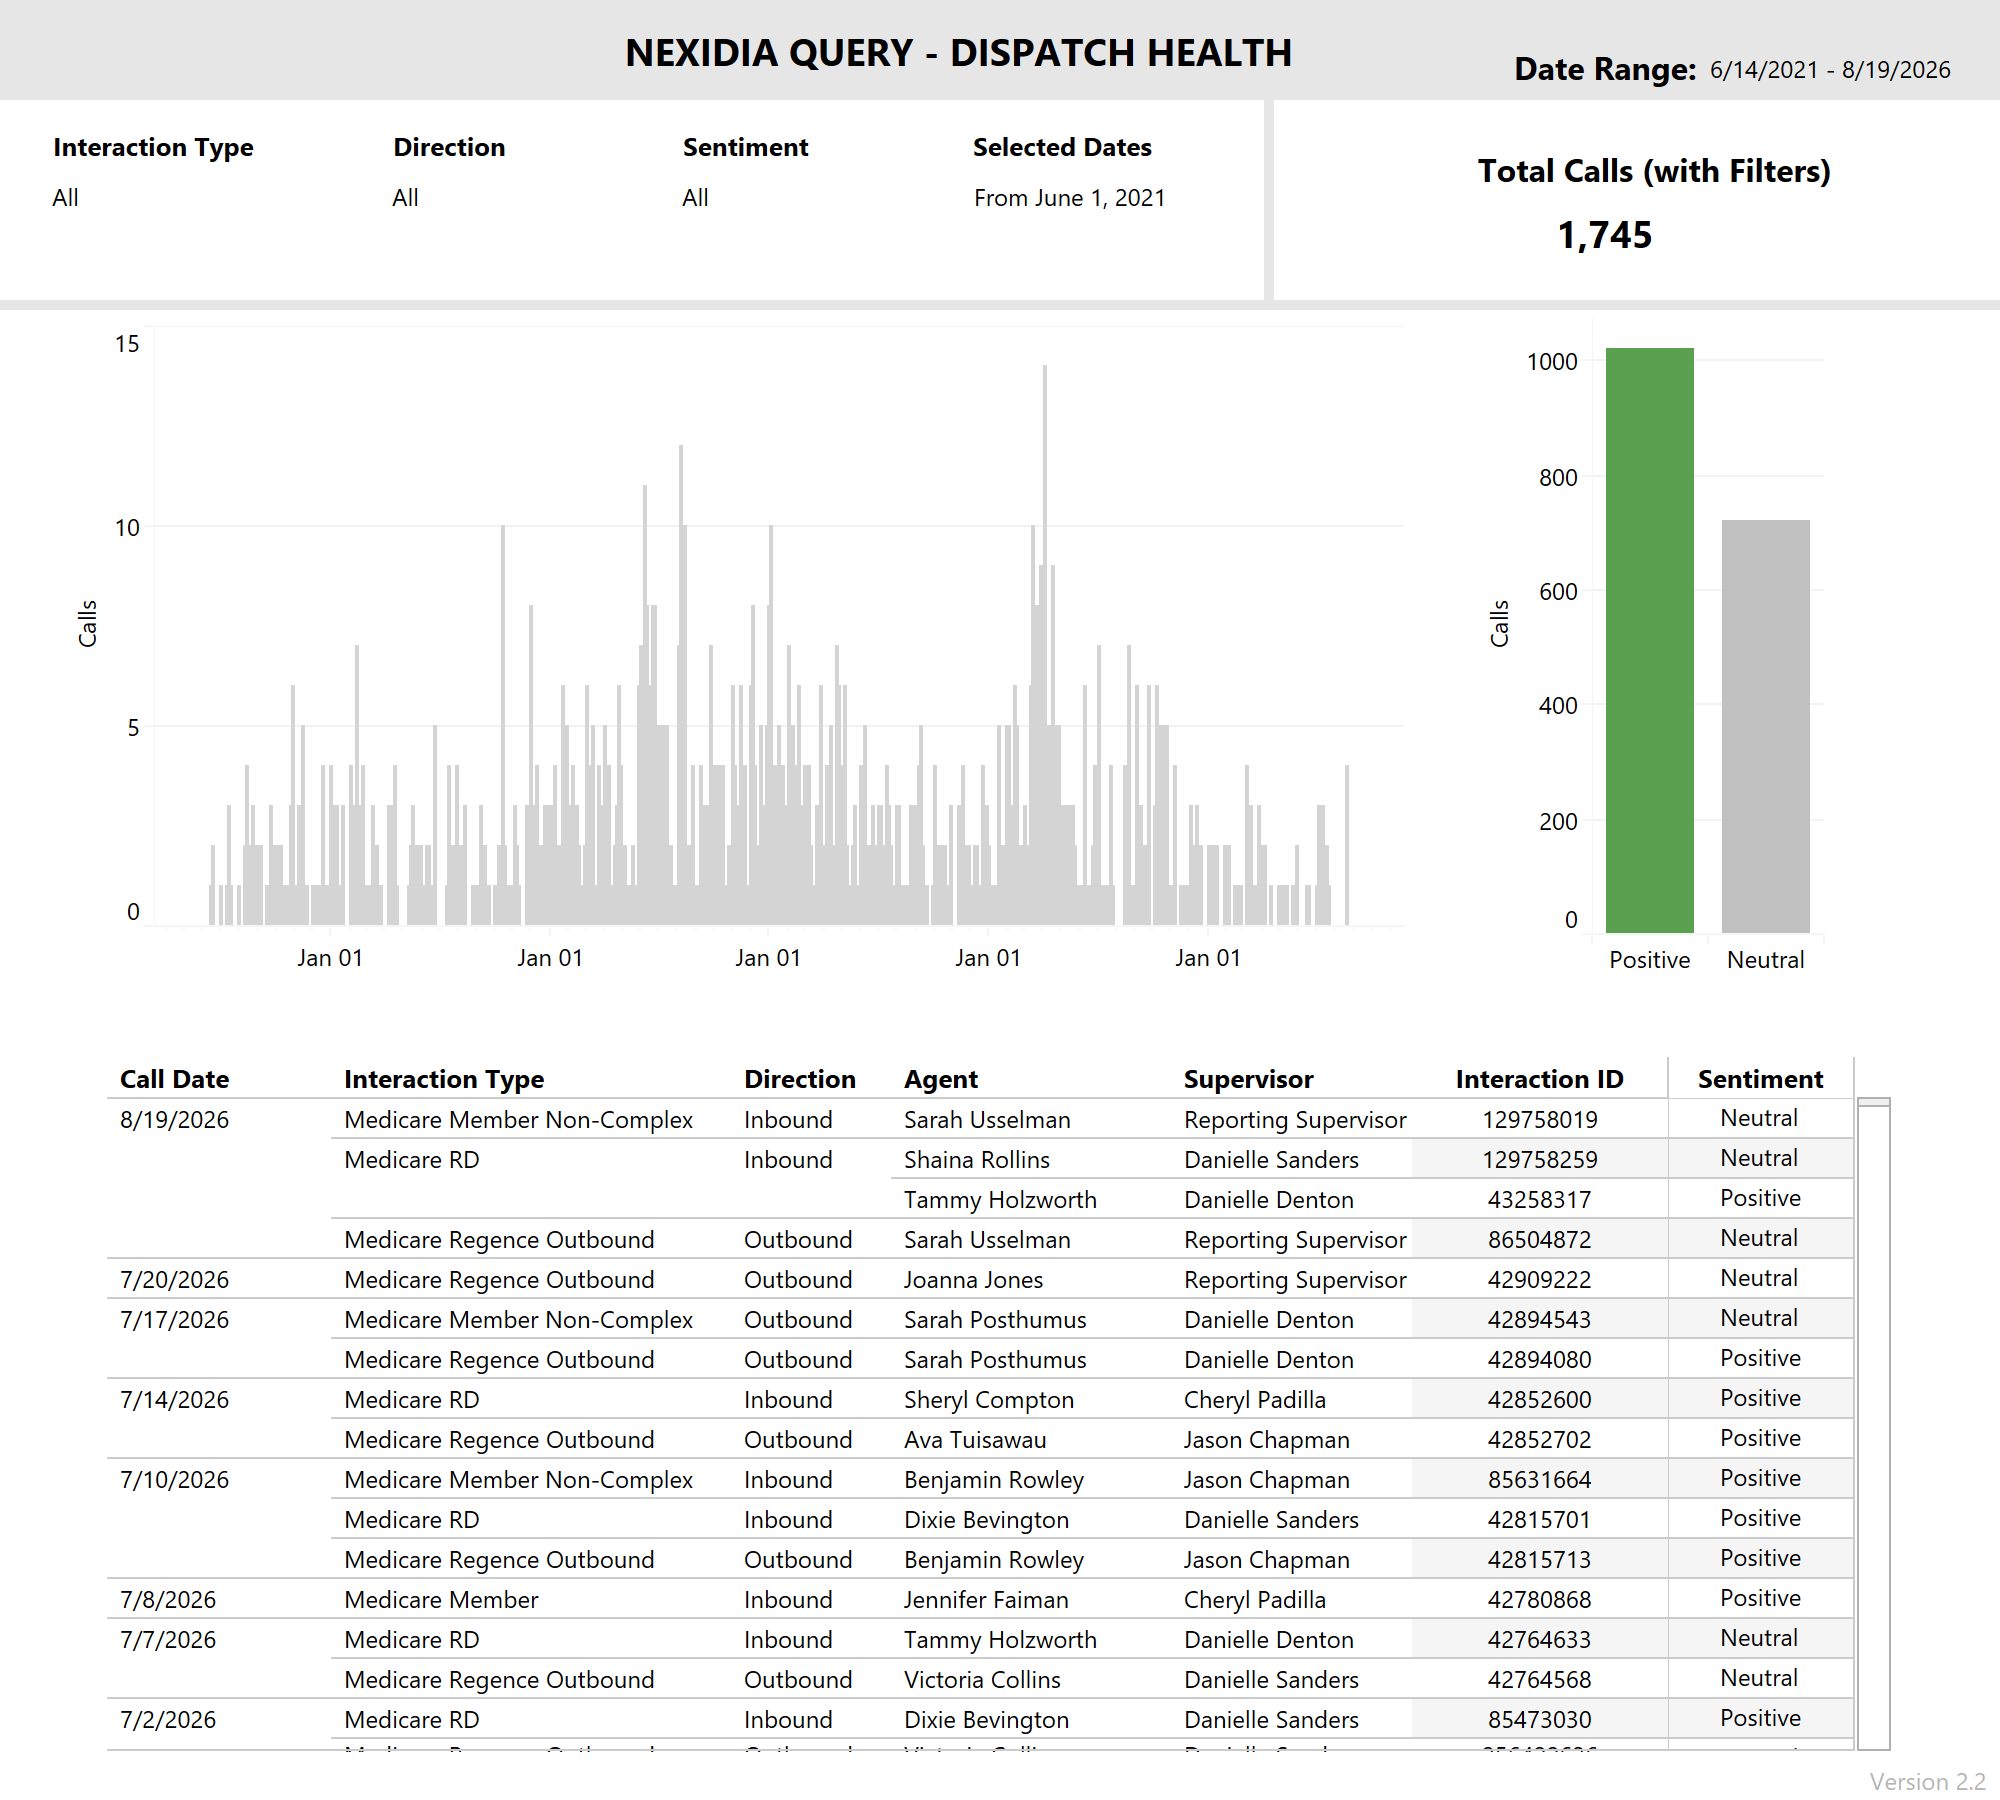The height and width of the screenshot is (1800, 2000).
Task: Select agent Jennifer Faiman
Action: 986,1599
